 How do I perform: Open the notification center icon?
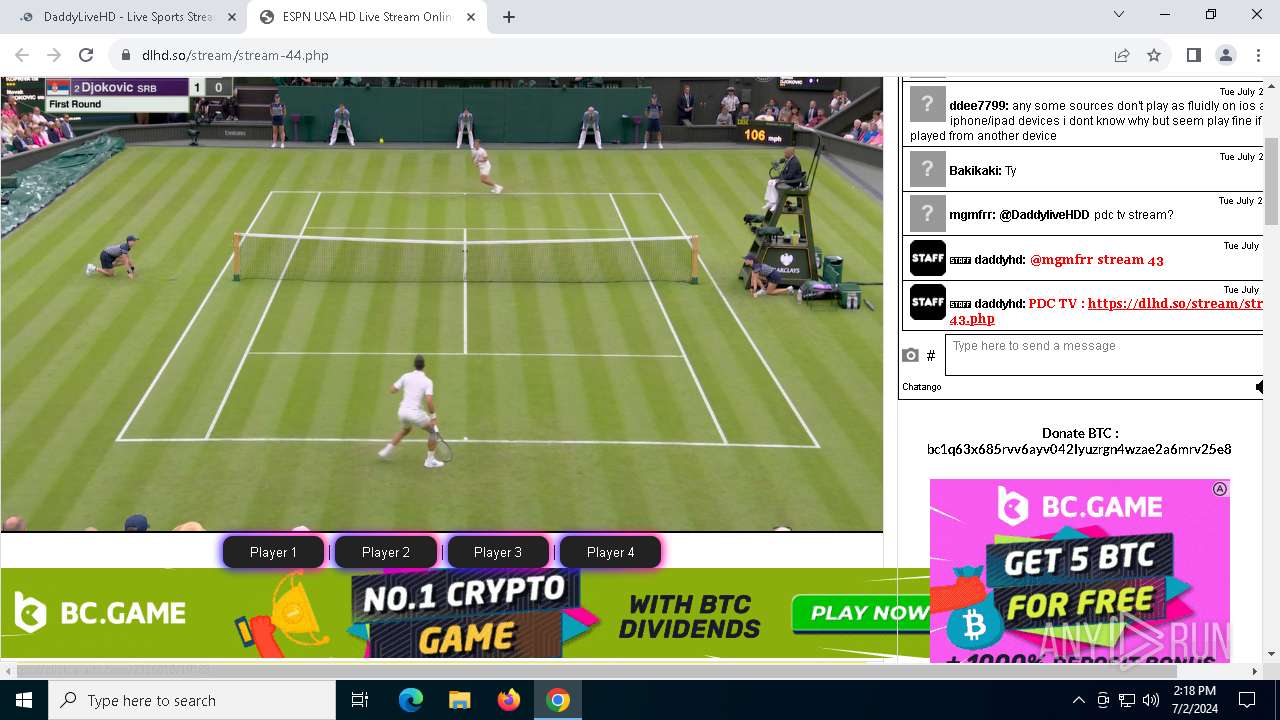click(x=1247, y=700)
